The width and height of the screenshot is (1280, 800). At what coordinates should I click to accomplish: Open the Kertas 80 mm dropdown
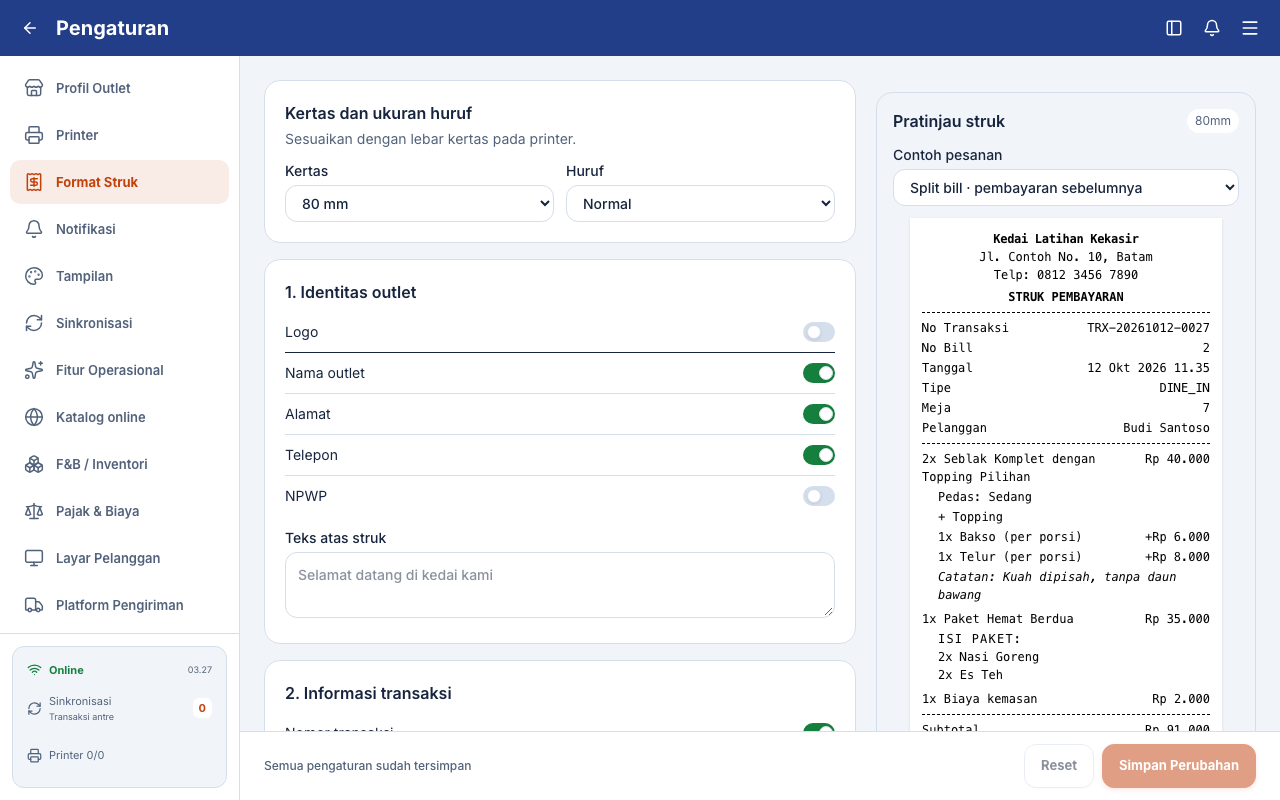419,204
